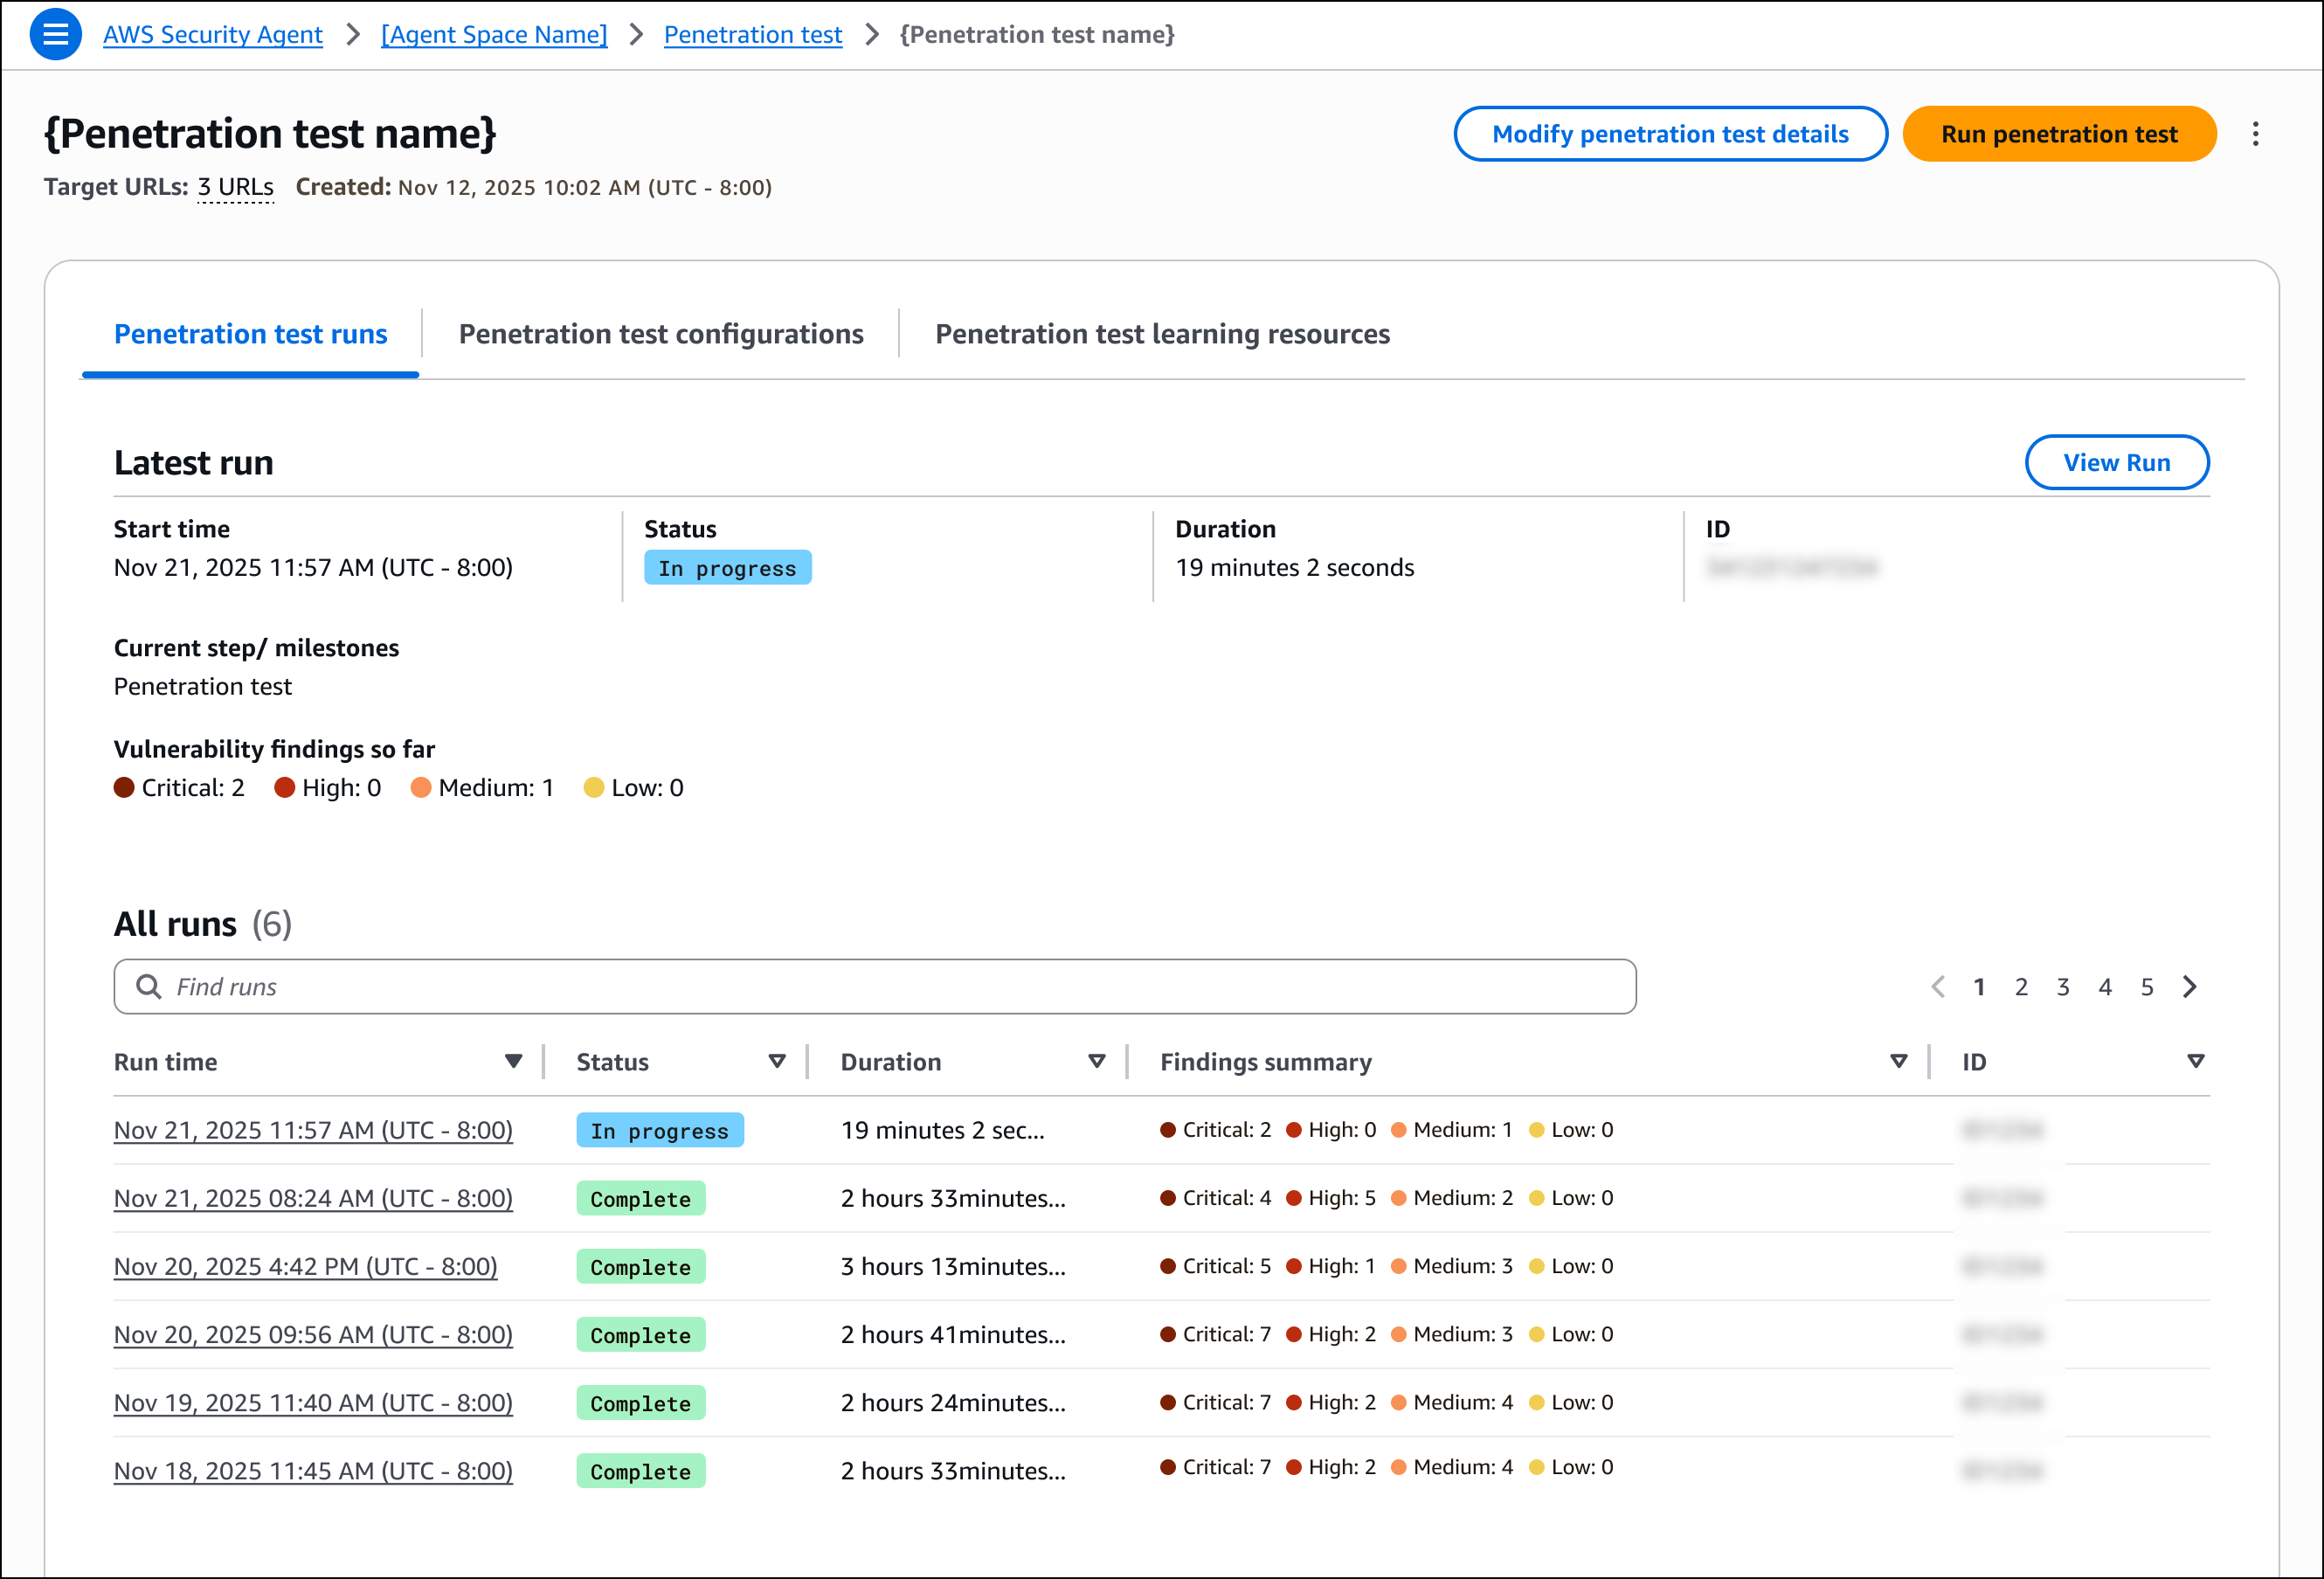Click Modify penetration test details button

point(1670,134)
